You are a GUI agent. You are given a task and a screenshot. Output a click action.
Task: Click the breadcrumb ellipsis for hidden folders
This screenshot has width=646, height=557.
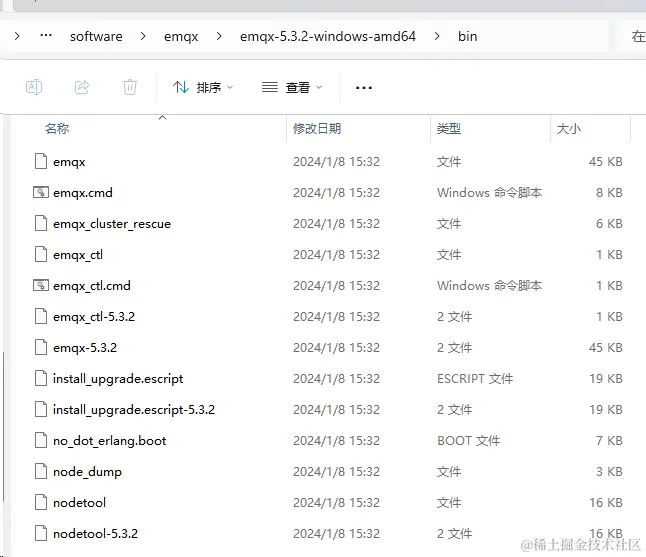coord(46,36)
